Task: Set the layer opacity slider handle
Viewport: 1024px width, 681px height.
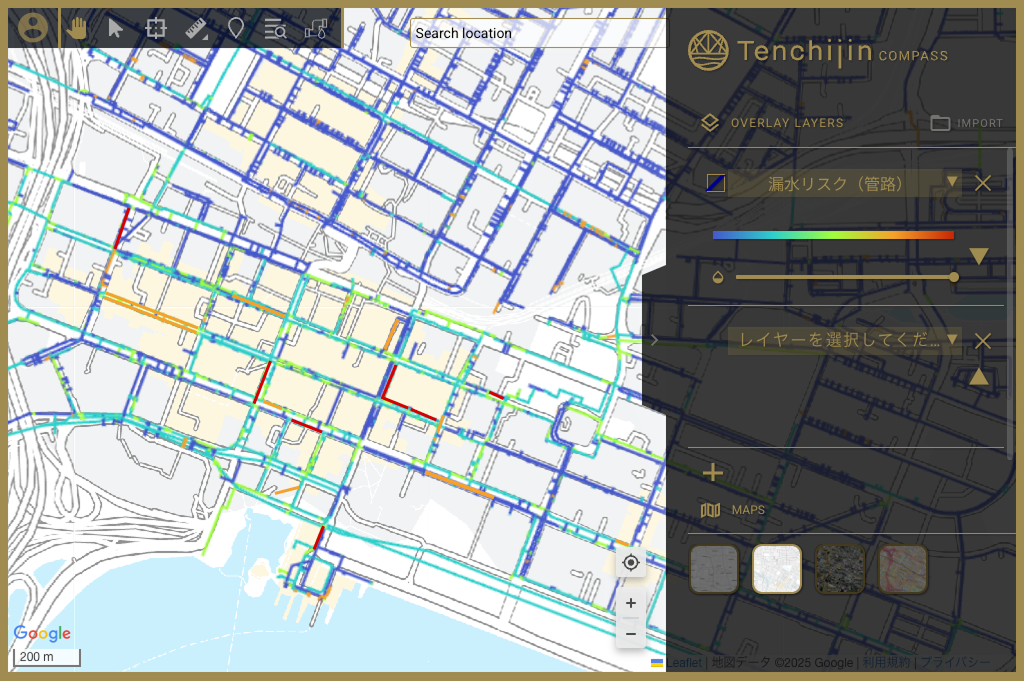Action: [x=954, y=277]
